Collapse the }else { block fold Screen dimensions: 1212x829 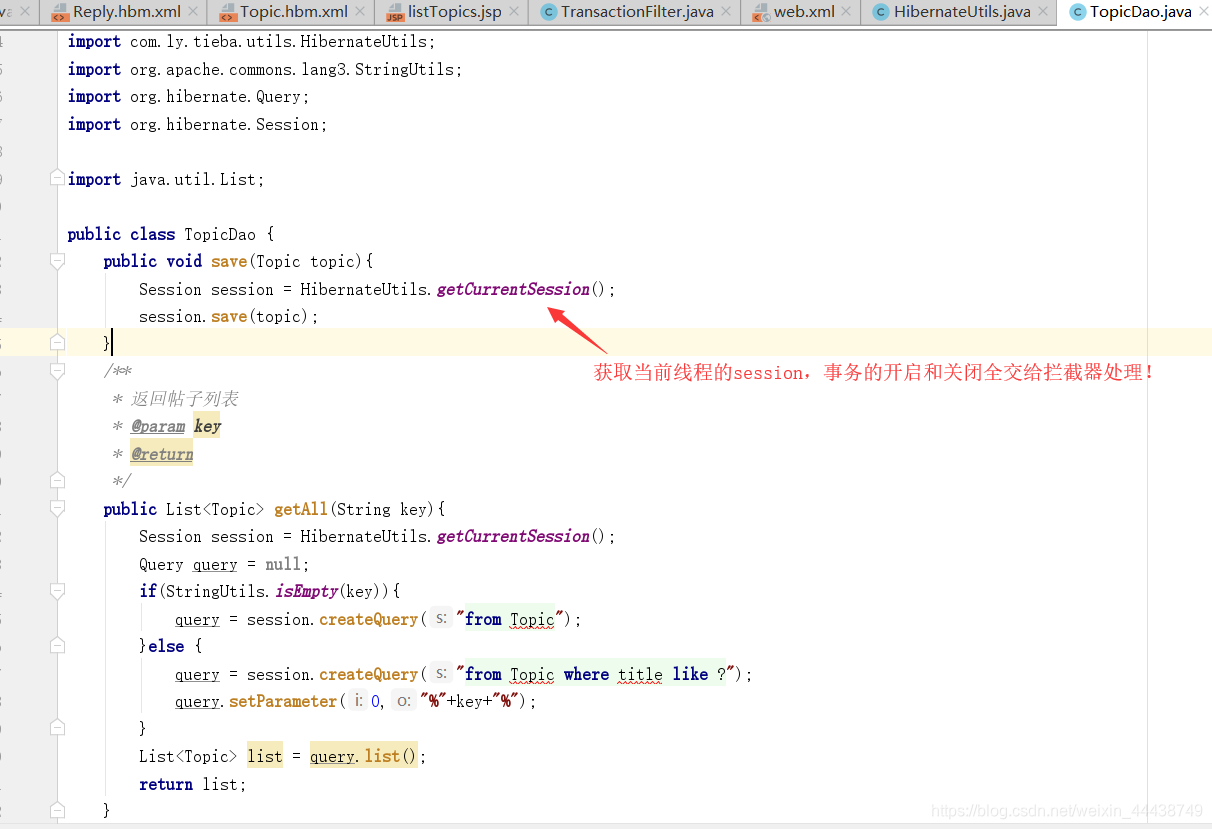pos(57,646)
